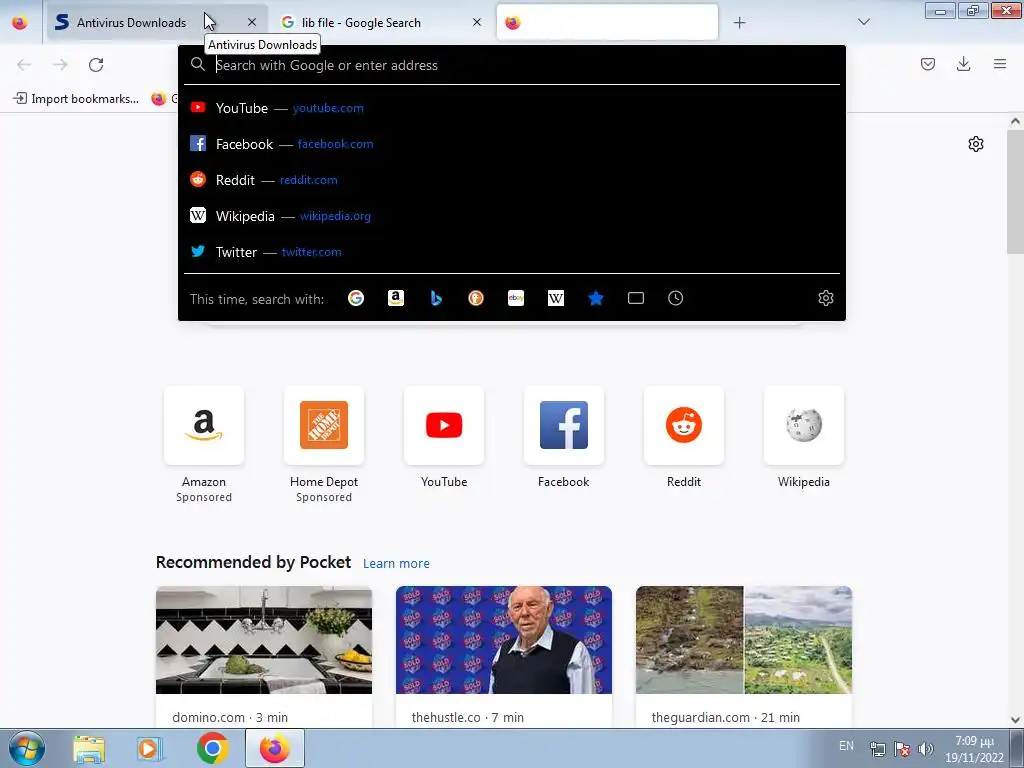
Task: Choose Facebook suggestion in address dropdown
Action: (x=512, y=144)
